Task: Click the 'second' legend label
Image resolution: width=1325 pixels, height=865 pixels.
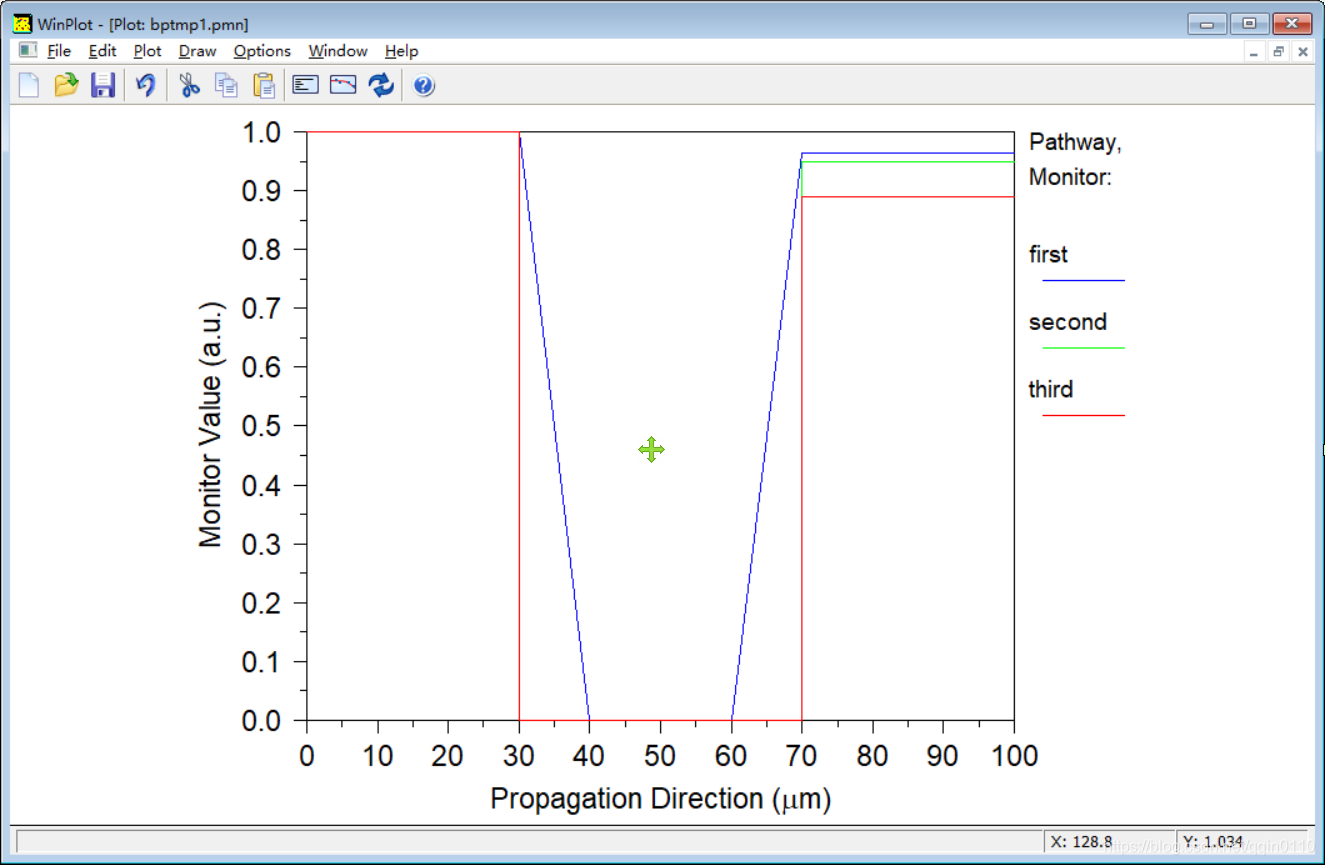Action: click(1067, 322)
